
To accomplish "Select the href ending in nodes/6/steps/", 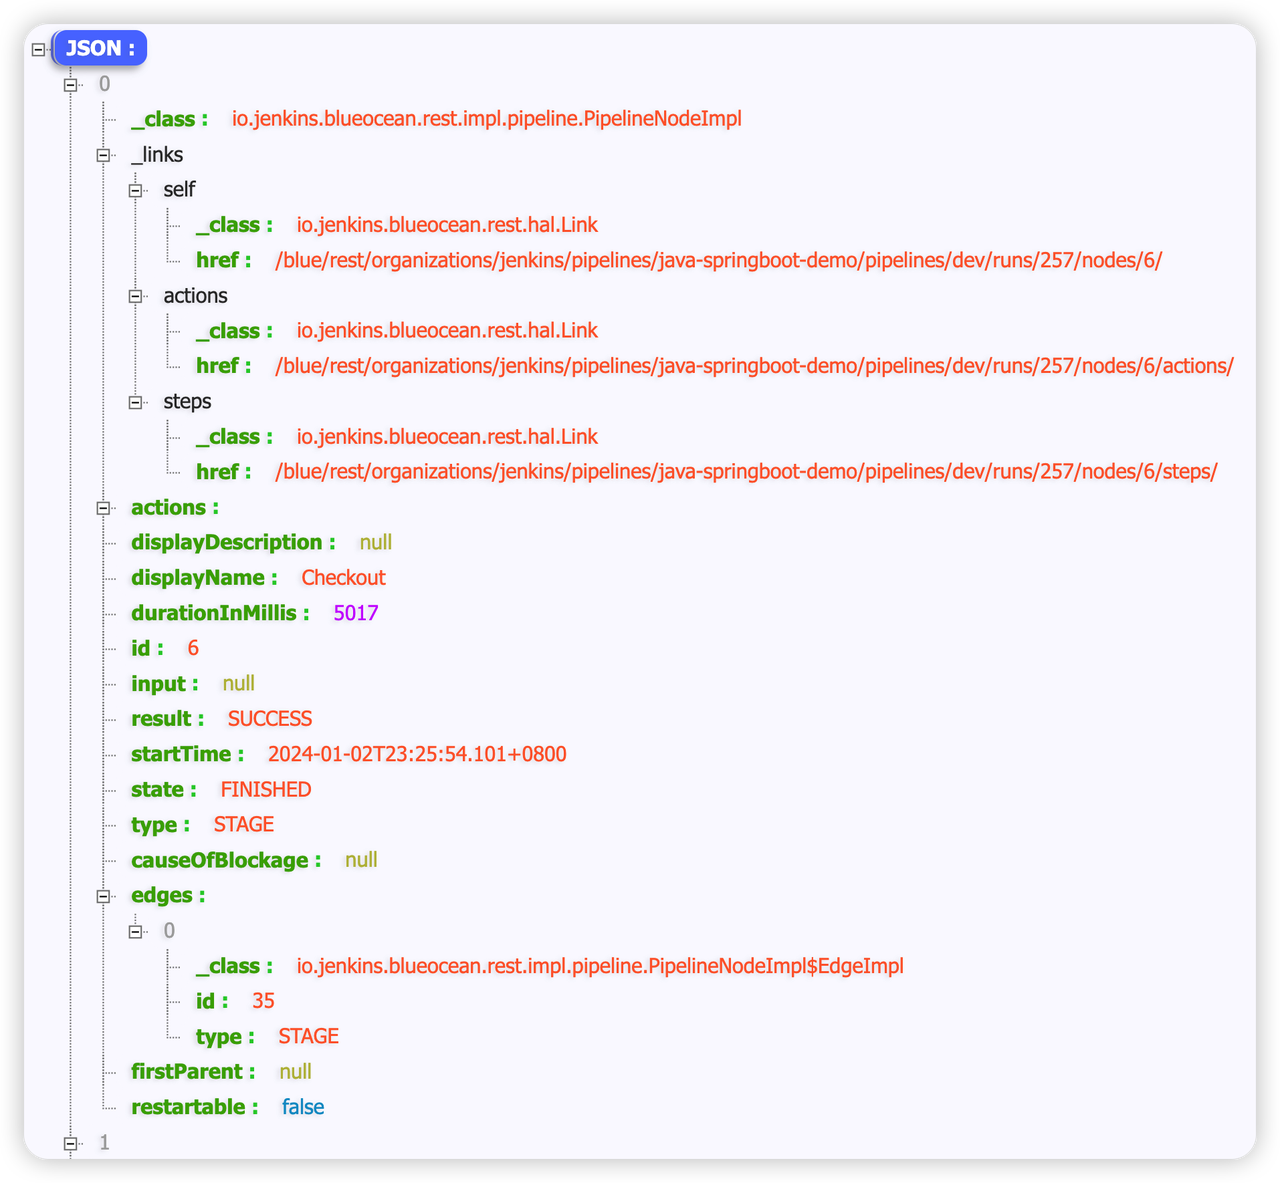I will click(746, 472).
